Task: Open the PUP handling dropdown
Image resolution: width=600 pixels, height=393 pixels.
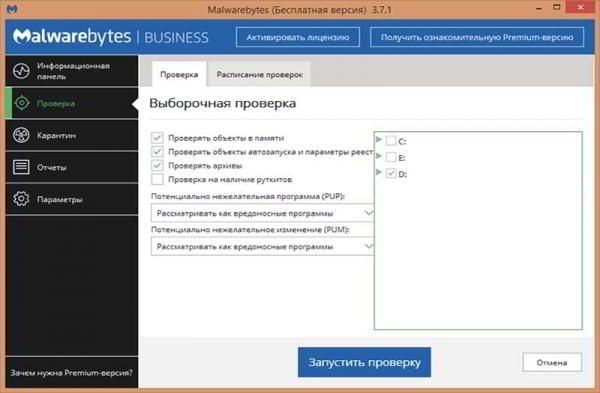Action: 262,213
